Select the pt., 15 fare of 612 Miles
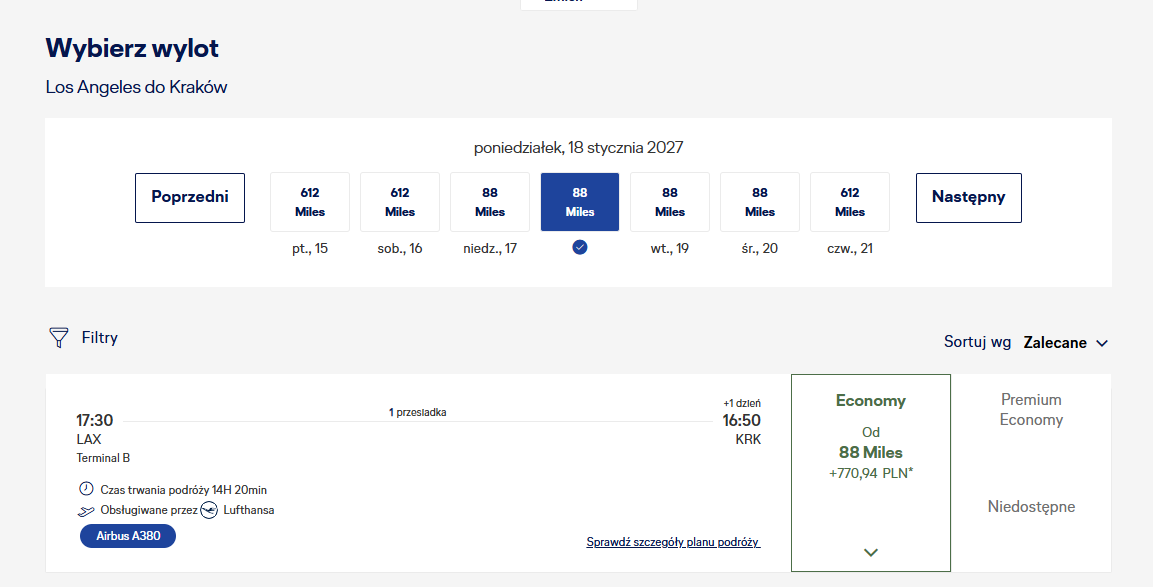 tap(310, 202)
